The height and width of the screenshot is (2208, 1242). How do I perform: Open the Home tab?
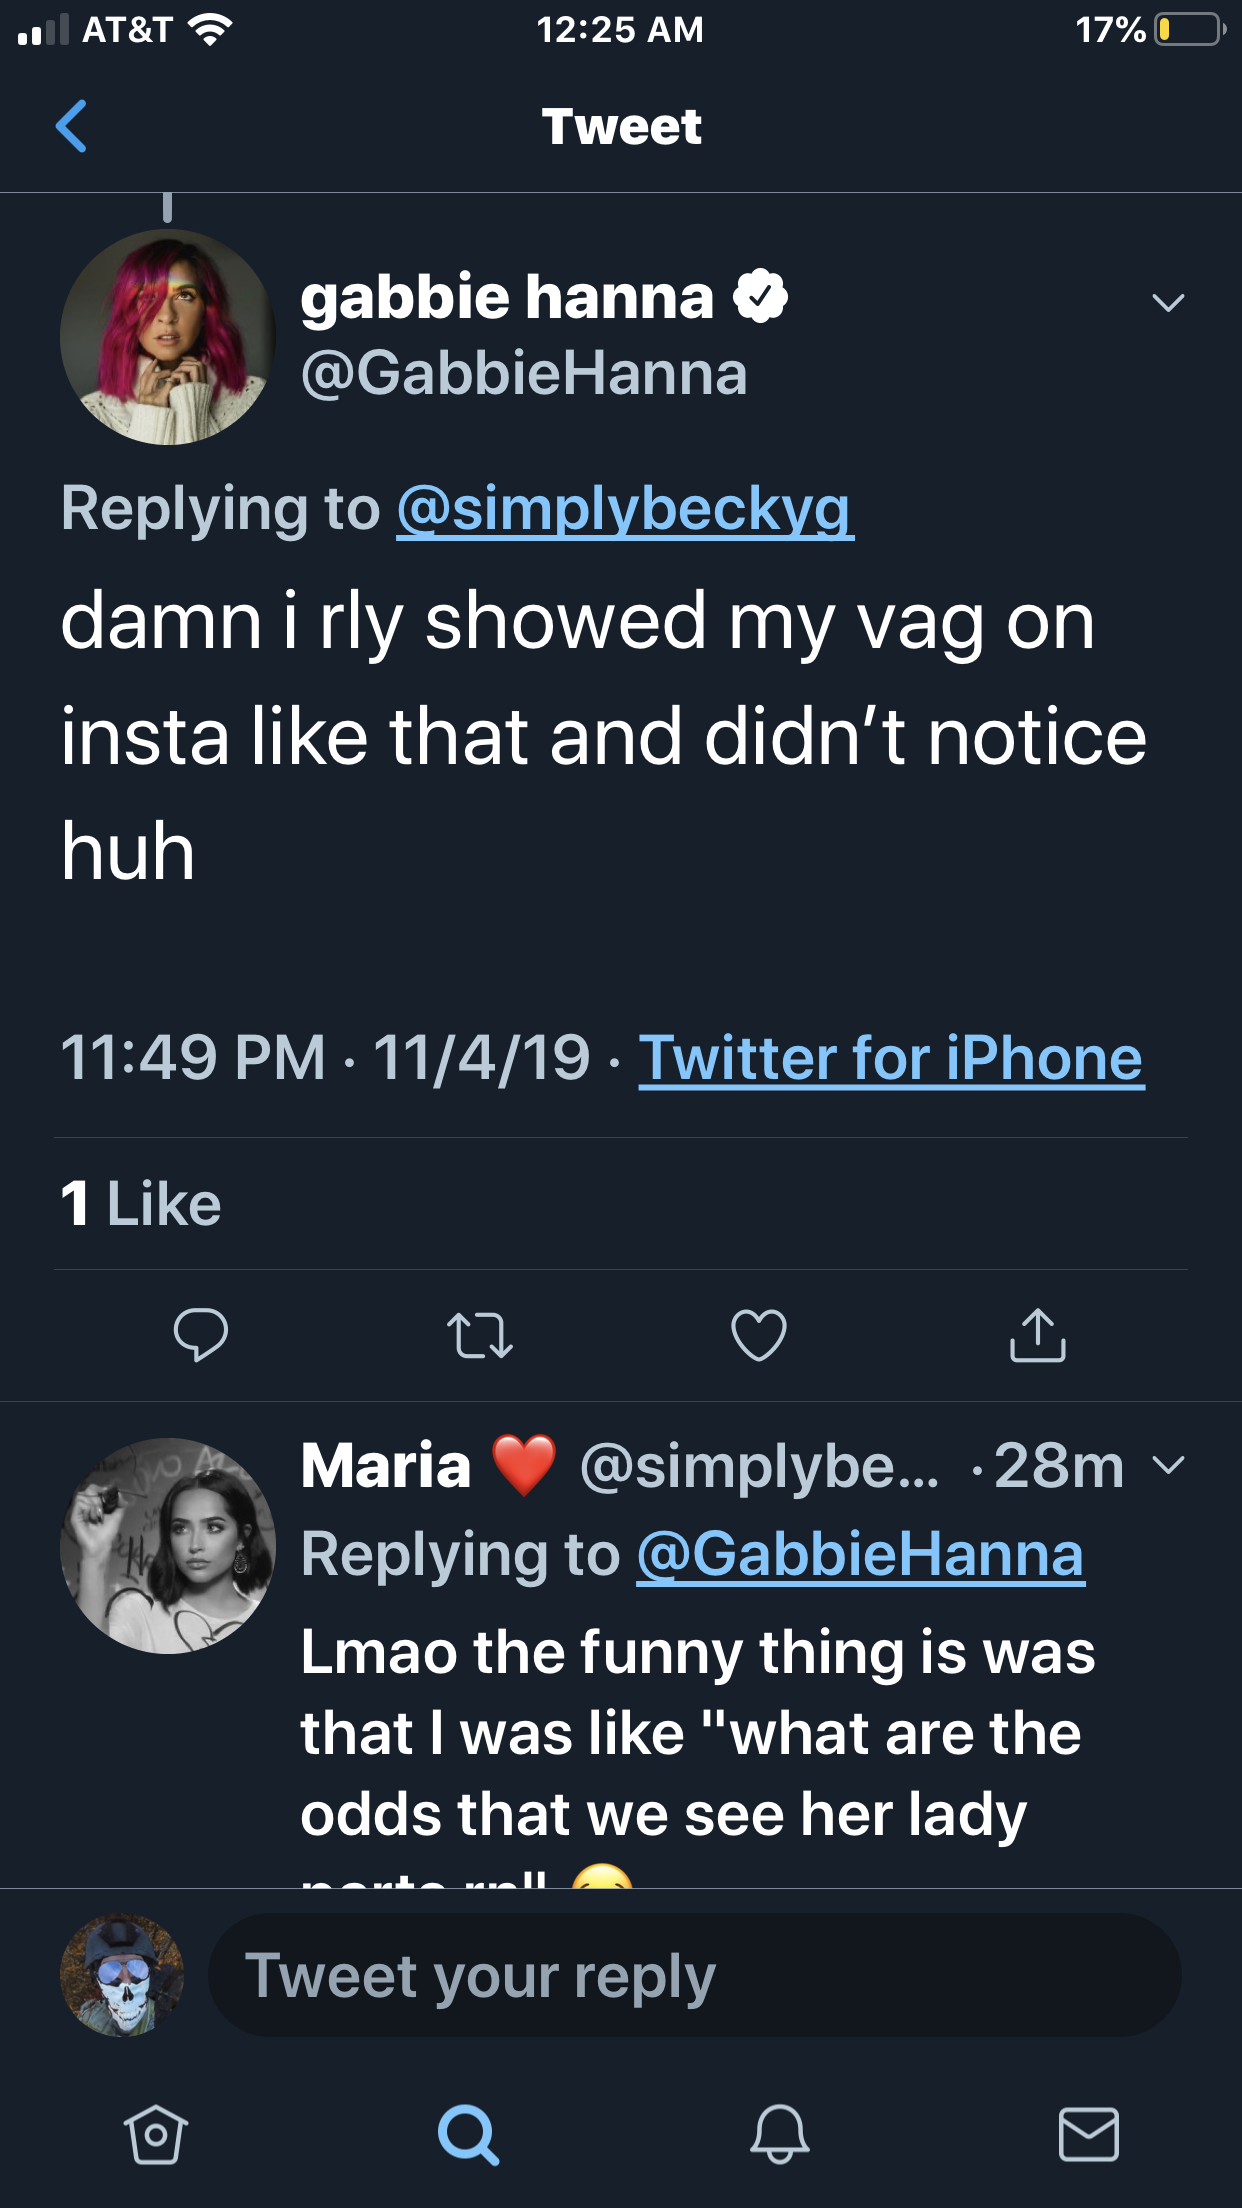point(155,2134)
